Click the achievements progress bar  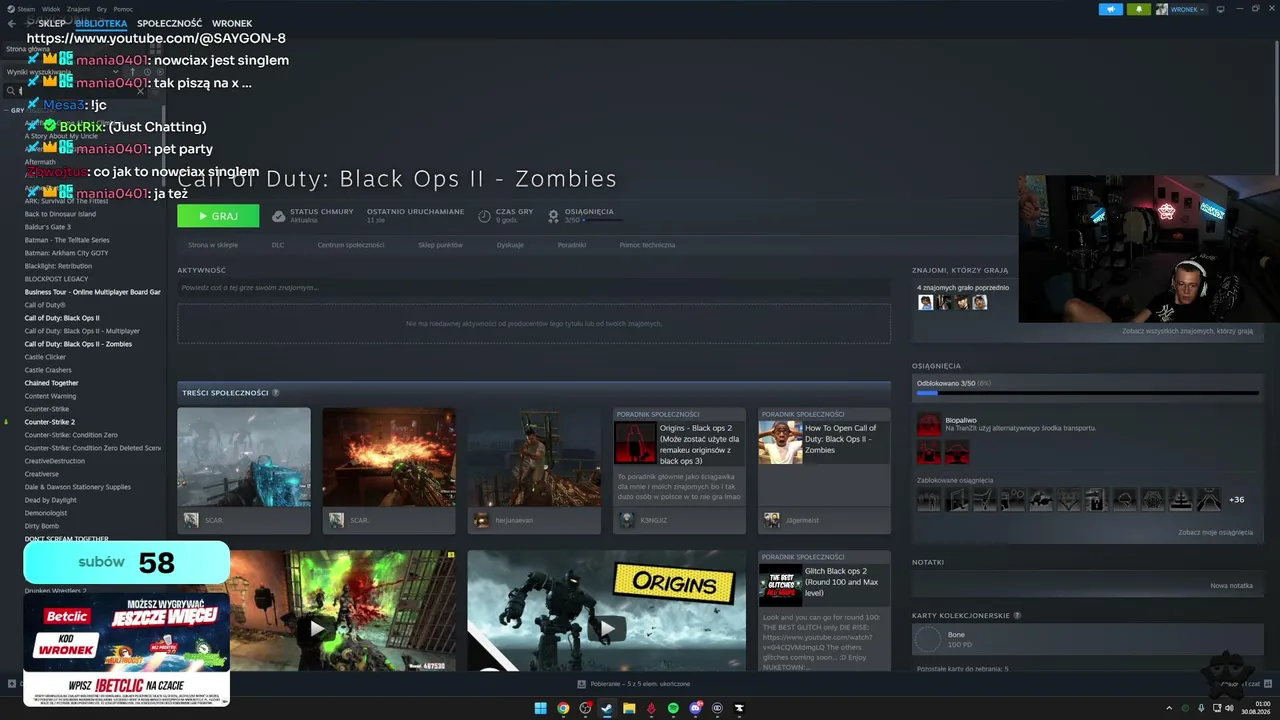pos(1087,393)
